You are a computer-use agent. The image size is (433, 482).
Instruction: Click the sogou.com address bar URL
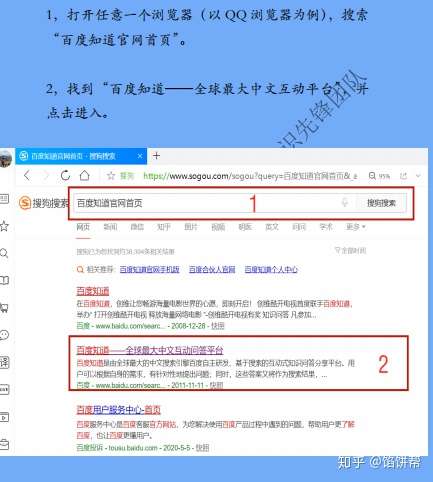250,176
